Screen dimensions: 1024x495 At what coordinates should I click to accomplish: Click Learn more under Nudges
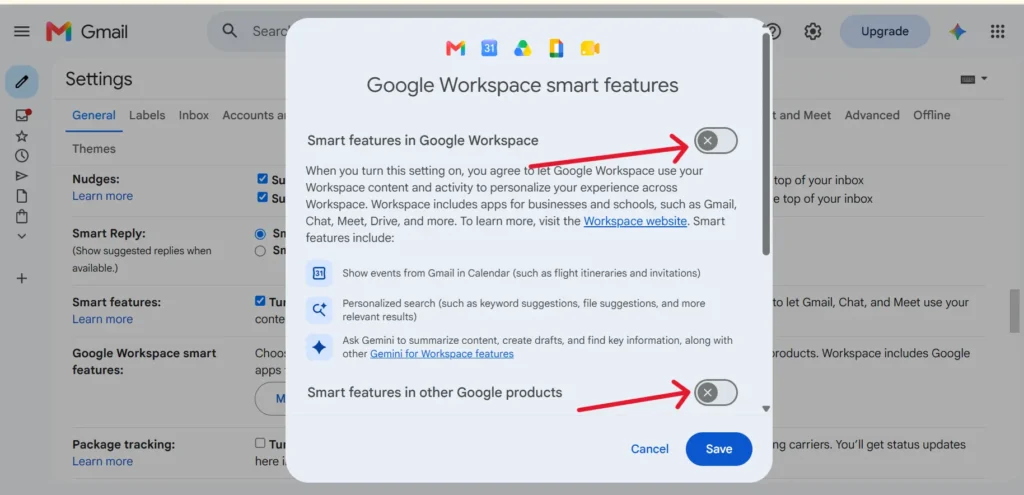[x=102, y=196]
